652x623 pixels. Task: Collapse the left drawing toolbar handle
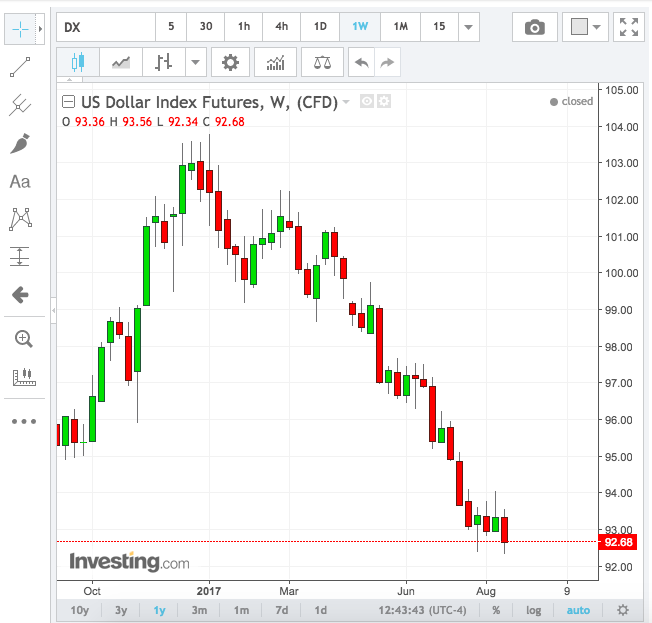[53, 310]
